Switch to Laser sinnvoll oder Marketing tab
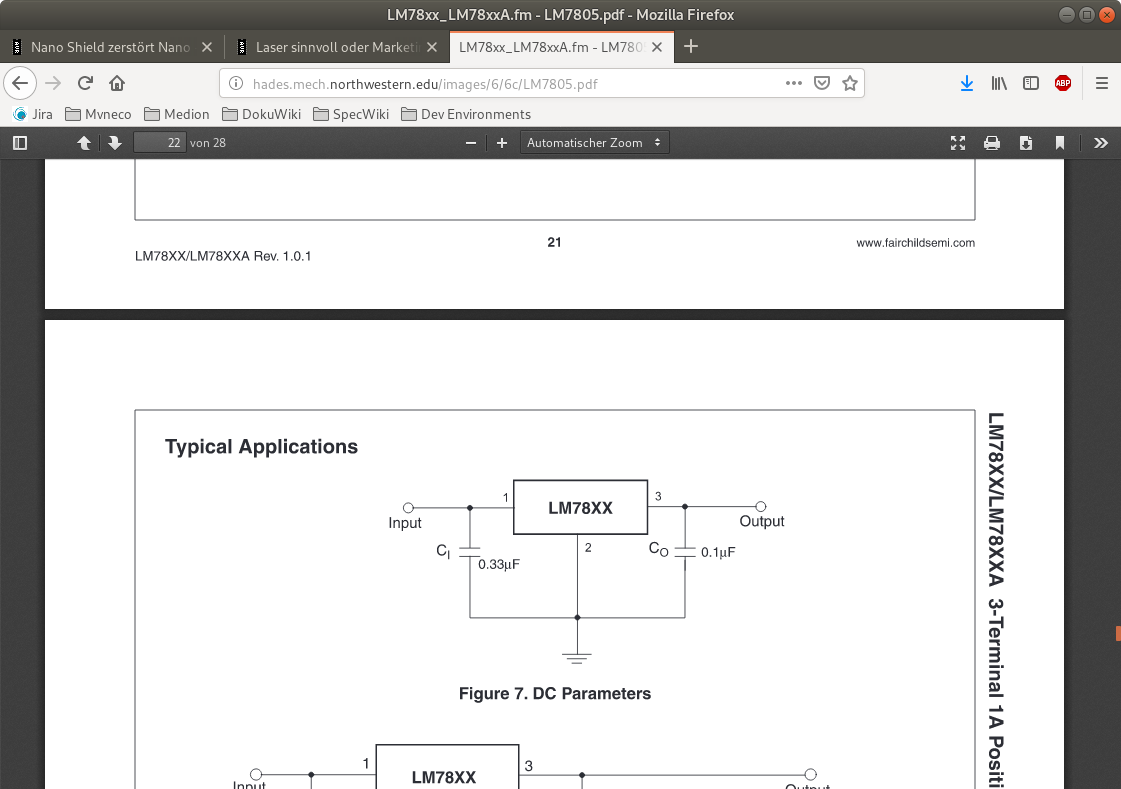 pos(337,47)
